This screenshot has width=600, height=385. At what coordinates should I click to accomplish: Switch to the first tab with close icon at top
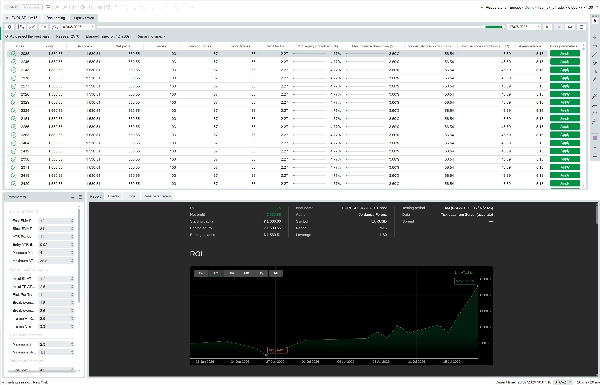[x=22, y=18]
